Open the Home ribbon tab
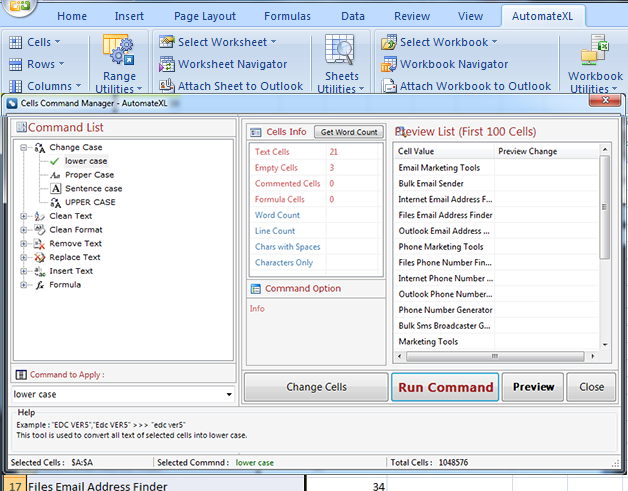 pyautogui.click(x=72, y=16)
